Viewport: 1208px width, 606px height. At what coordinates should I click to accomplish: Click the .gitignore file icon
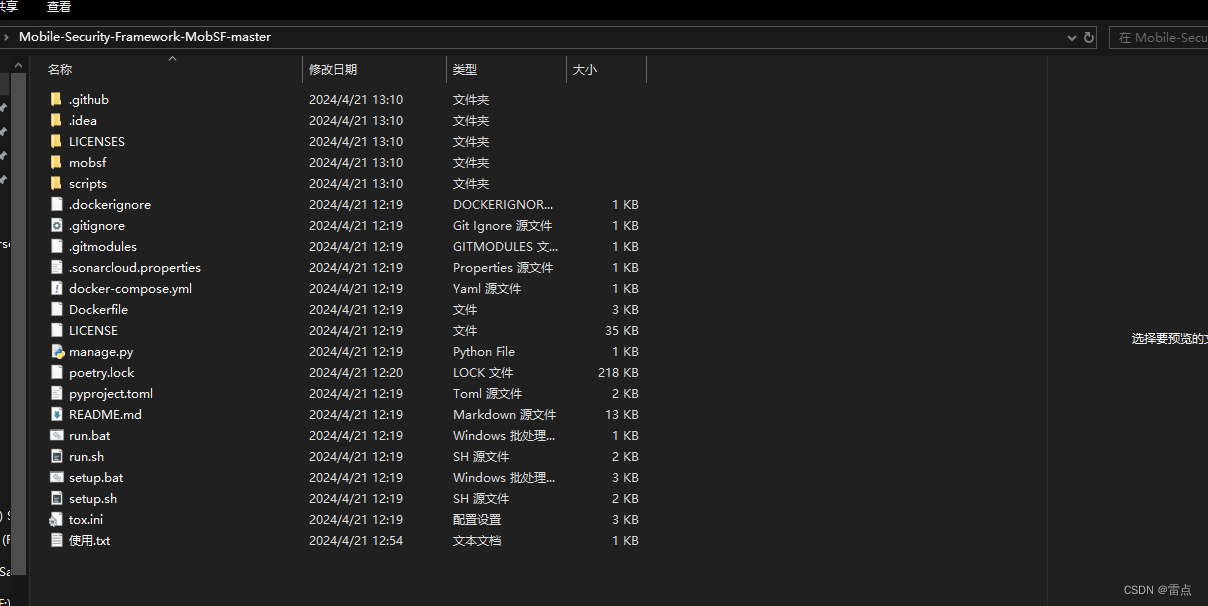click(56, 225)
